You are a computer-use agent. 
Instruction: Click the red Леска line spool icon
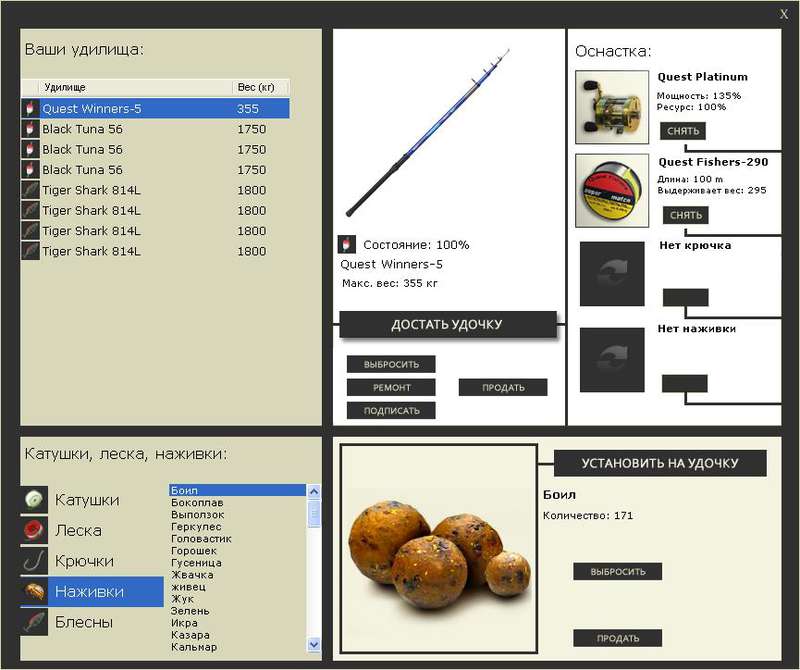[x=34, y=530]
